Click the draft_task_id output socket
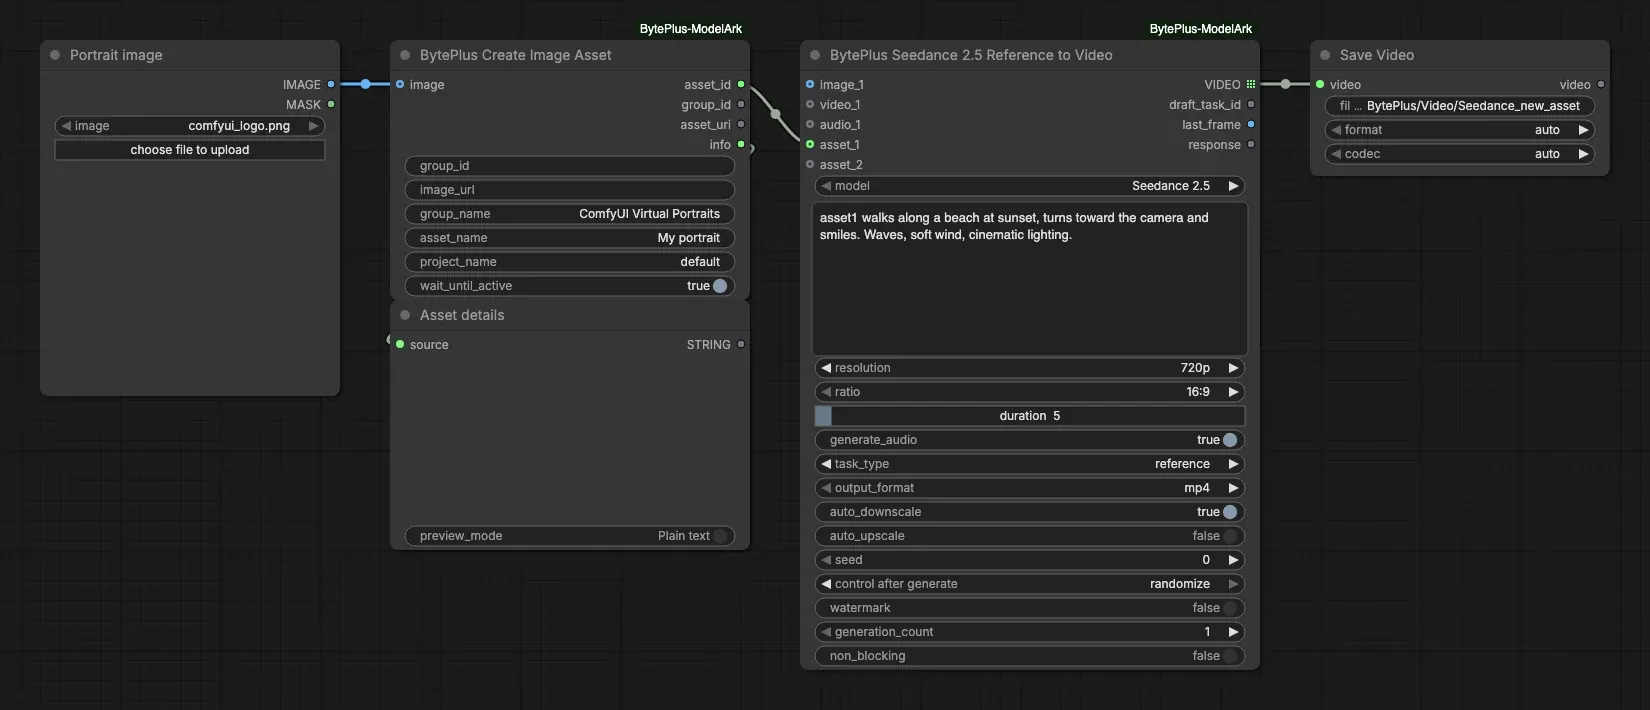1650x710 pixels. click(1251, 105)
